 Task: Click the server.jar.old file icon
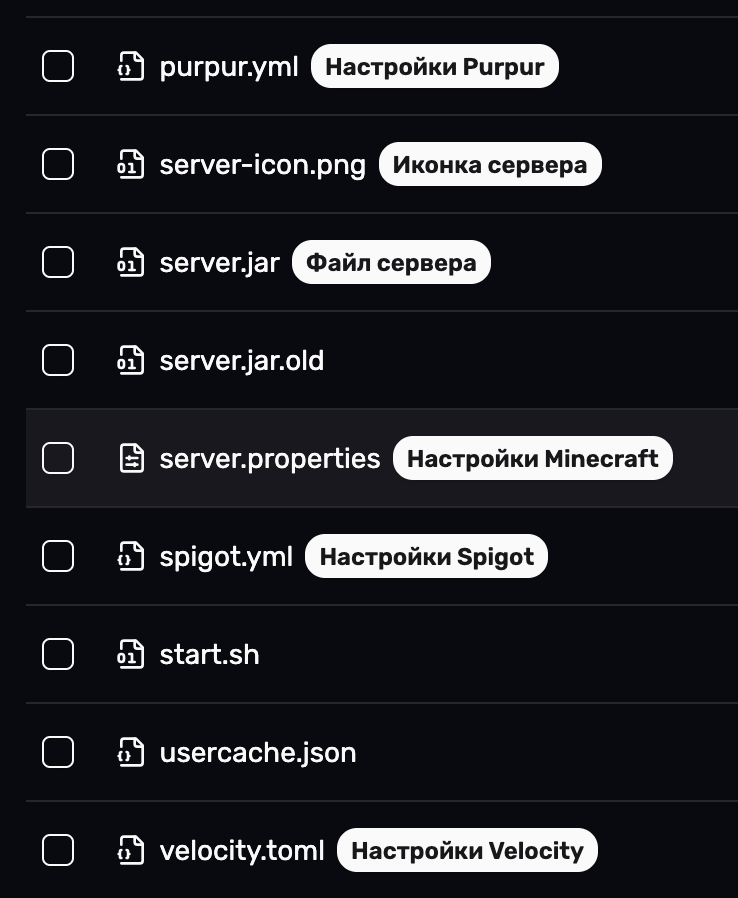coord(131,361)
